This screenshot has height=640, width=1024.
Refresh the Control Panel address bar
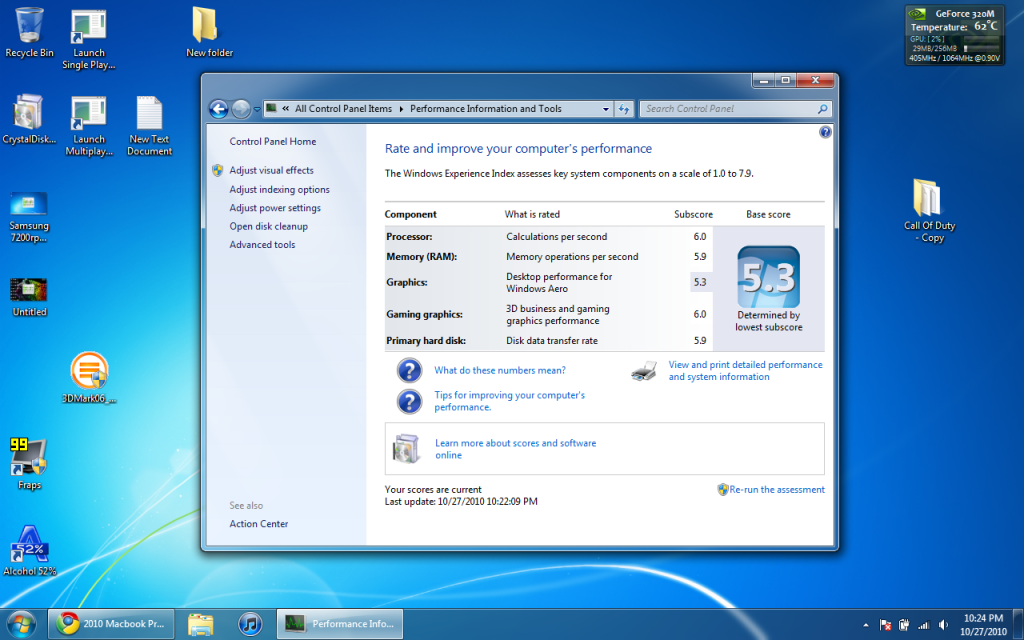(624, 109)
